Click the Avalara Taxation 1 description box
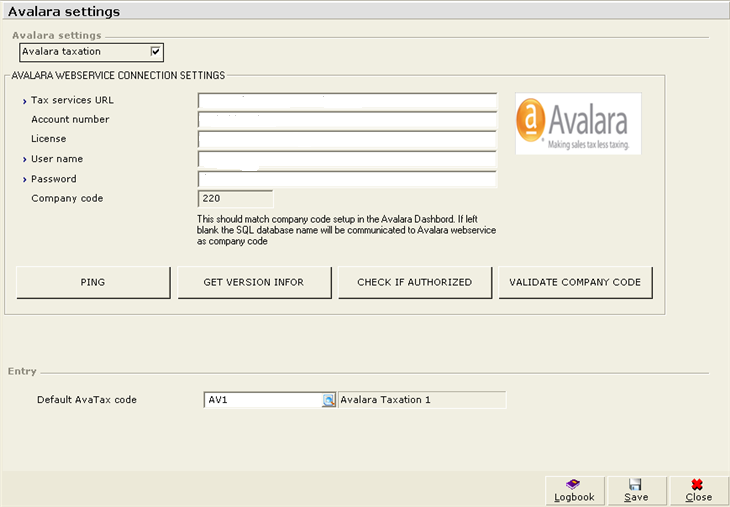 coord(422,400)
